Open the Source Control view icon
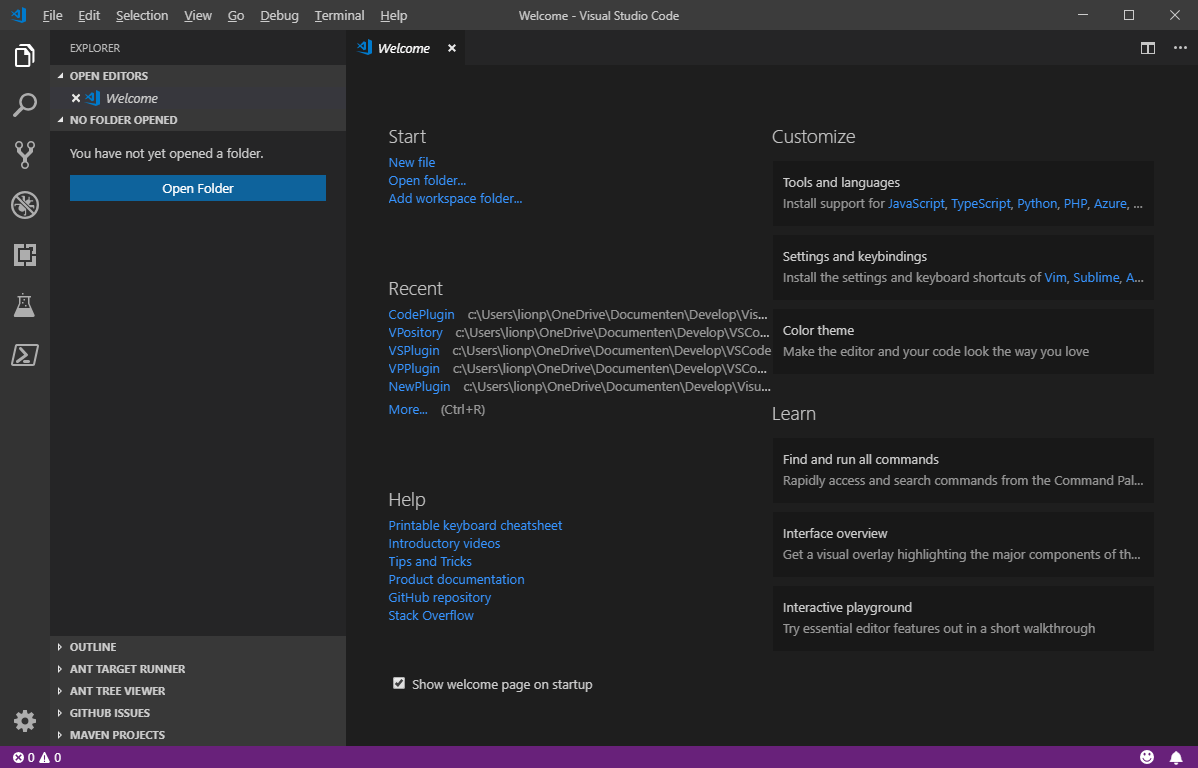1198x768 pixels. click(x=24, y=155)
